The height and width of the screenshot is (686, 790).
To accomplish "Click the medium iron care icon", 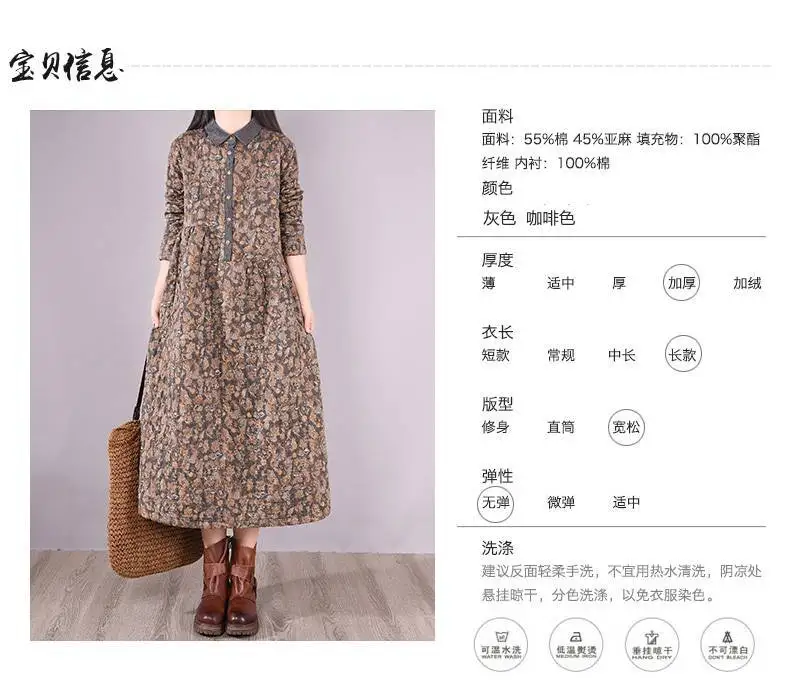I will (x=576, y=645).
